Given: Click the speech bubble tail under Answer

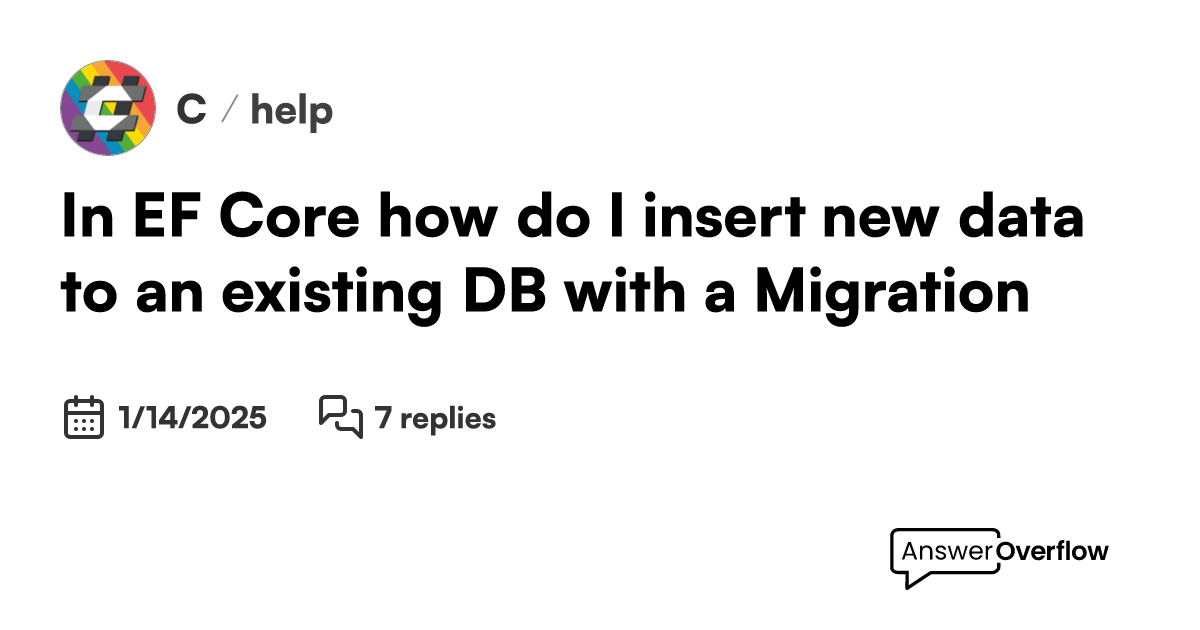Looking at the screenshot, I should click(x=910, y=578).
